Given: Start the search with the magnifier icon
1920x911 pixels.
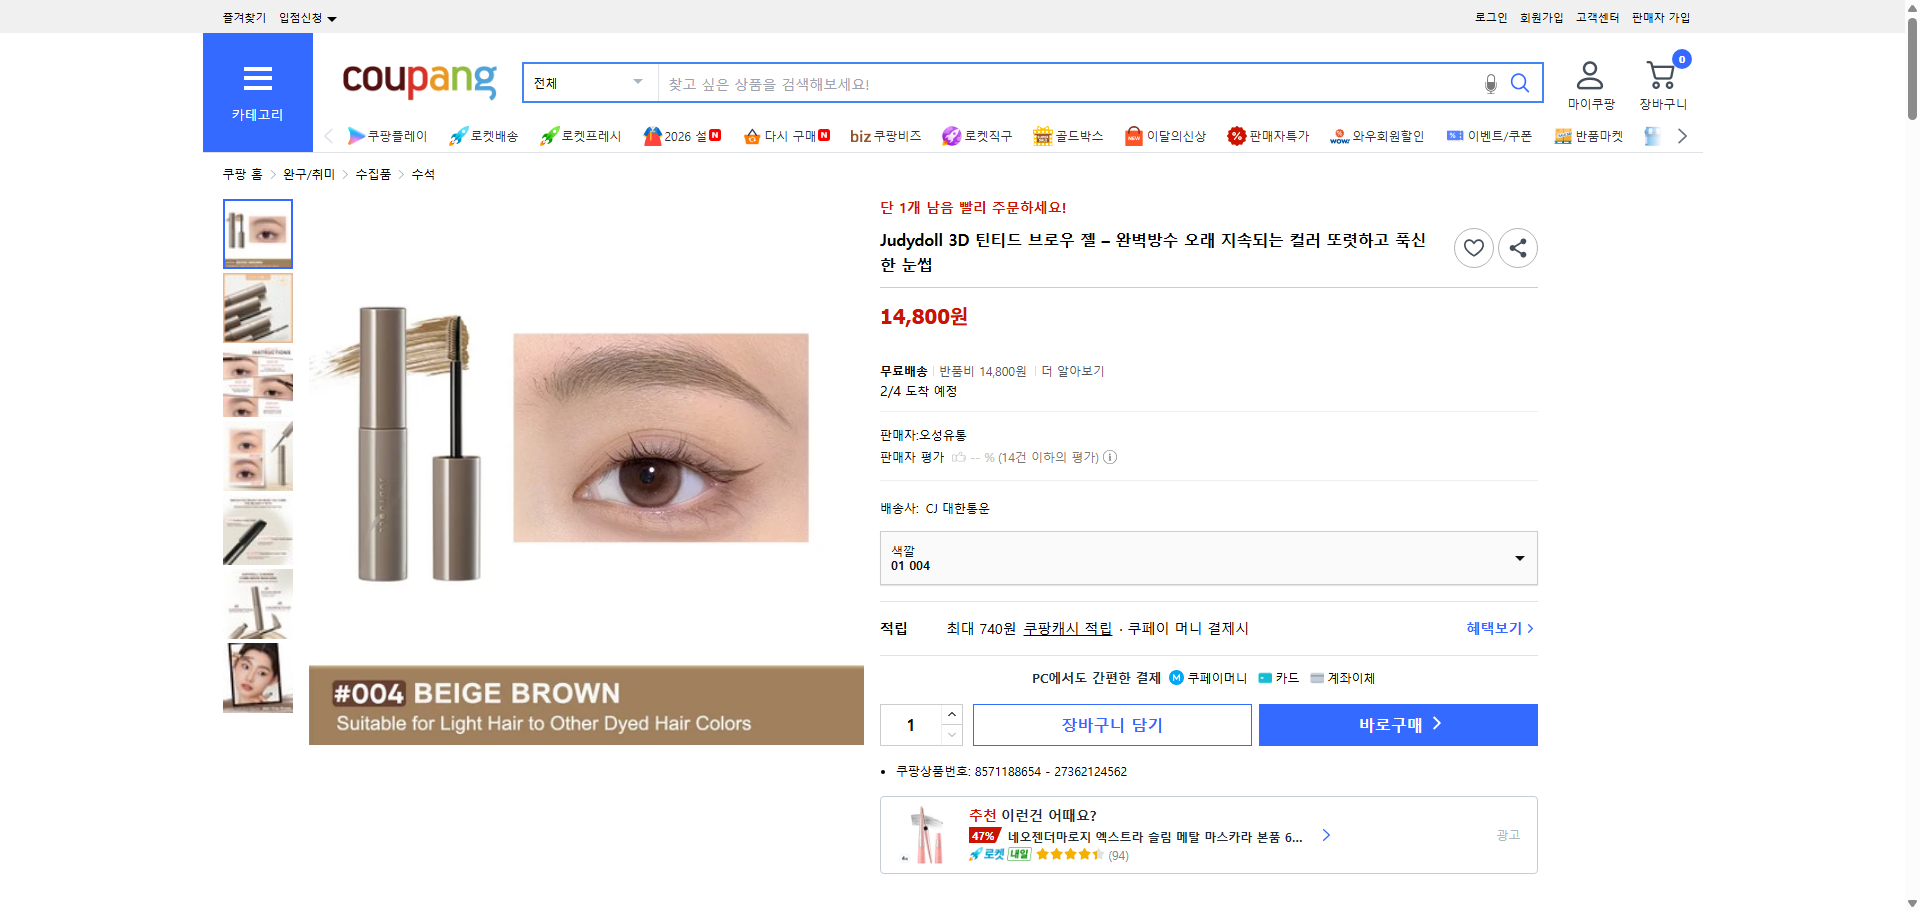Looking at the screenshot, I should (1520, 83).
